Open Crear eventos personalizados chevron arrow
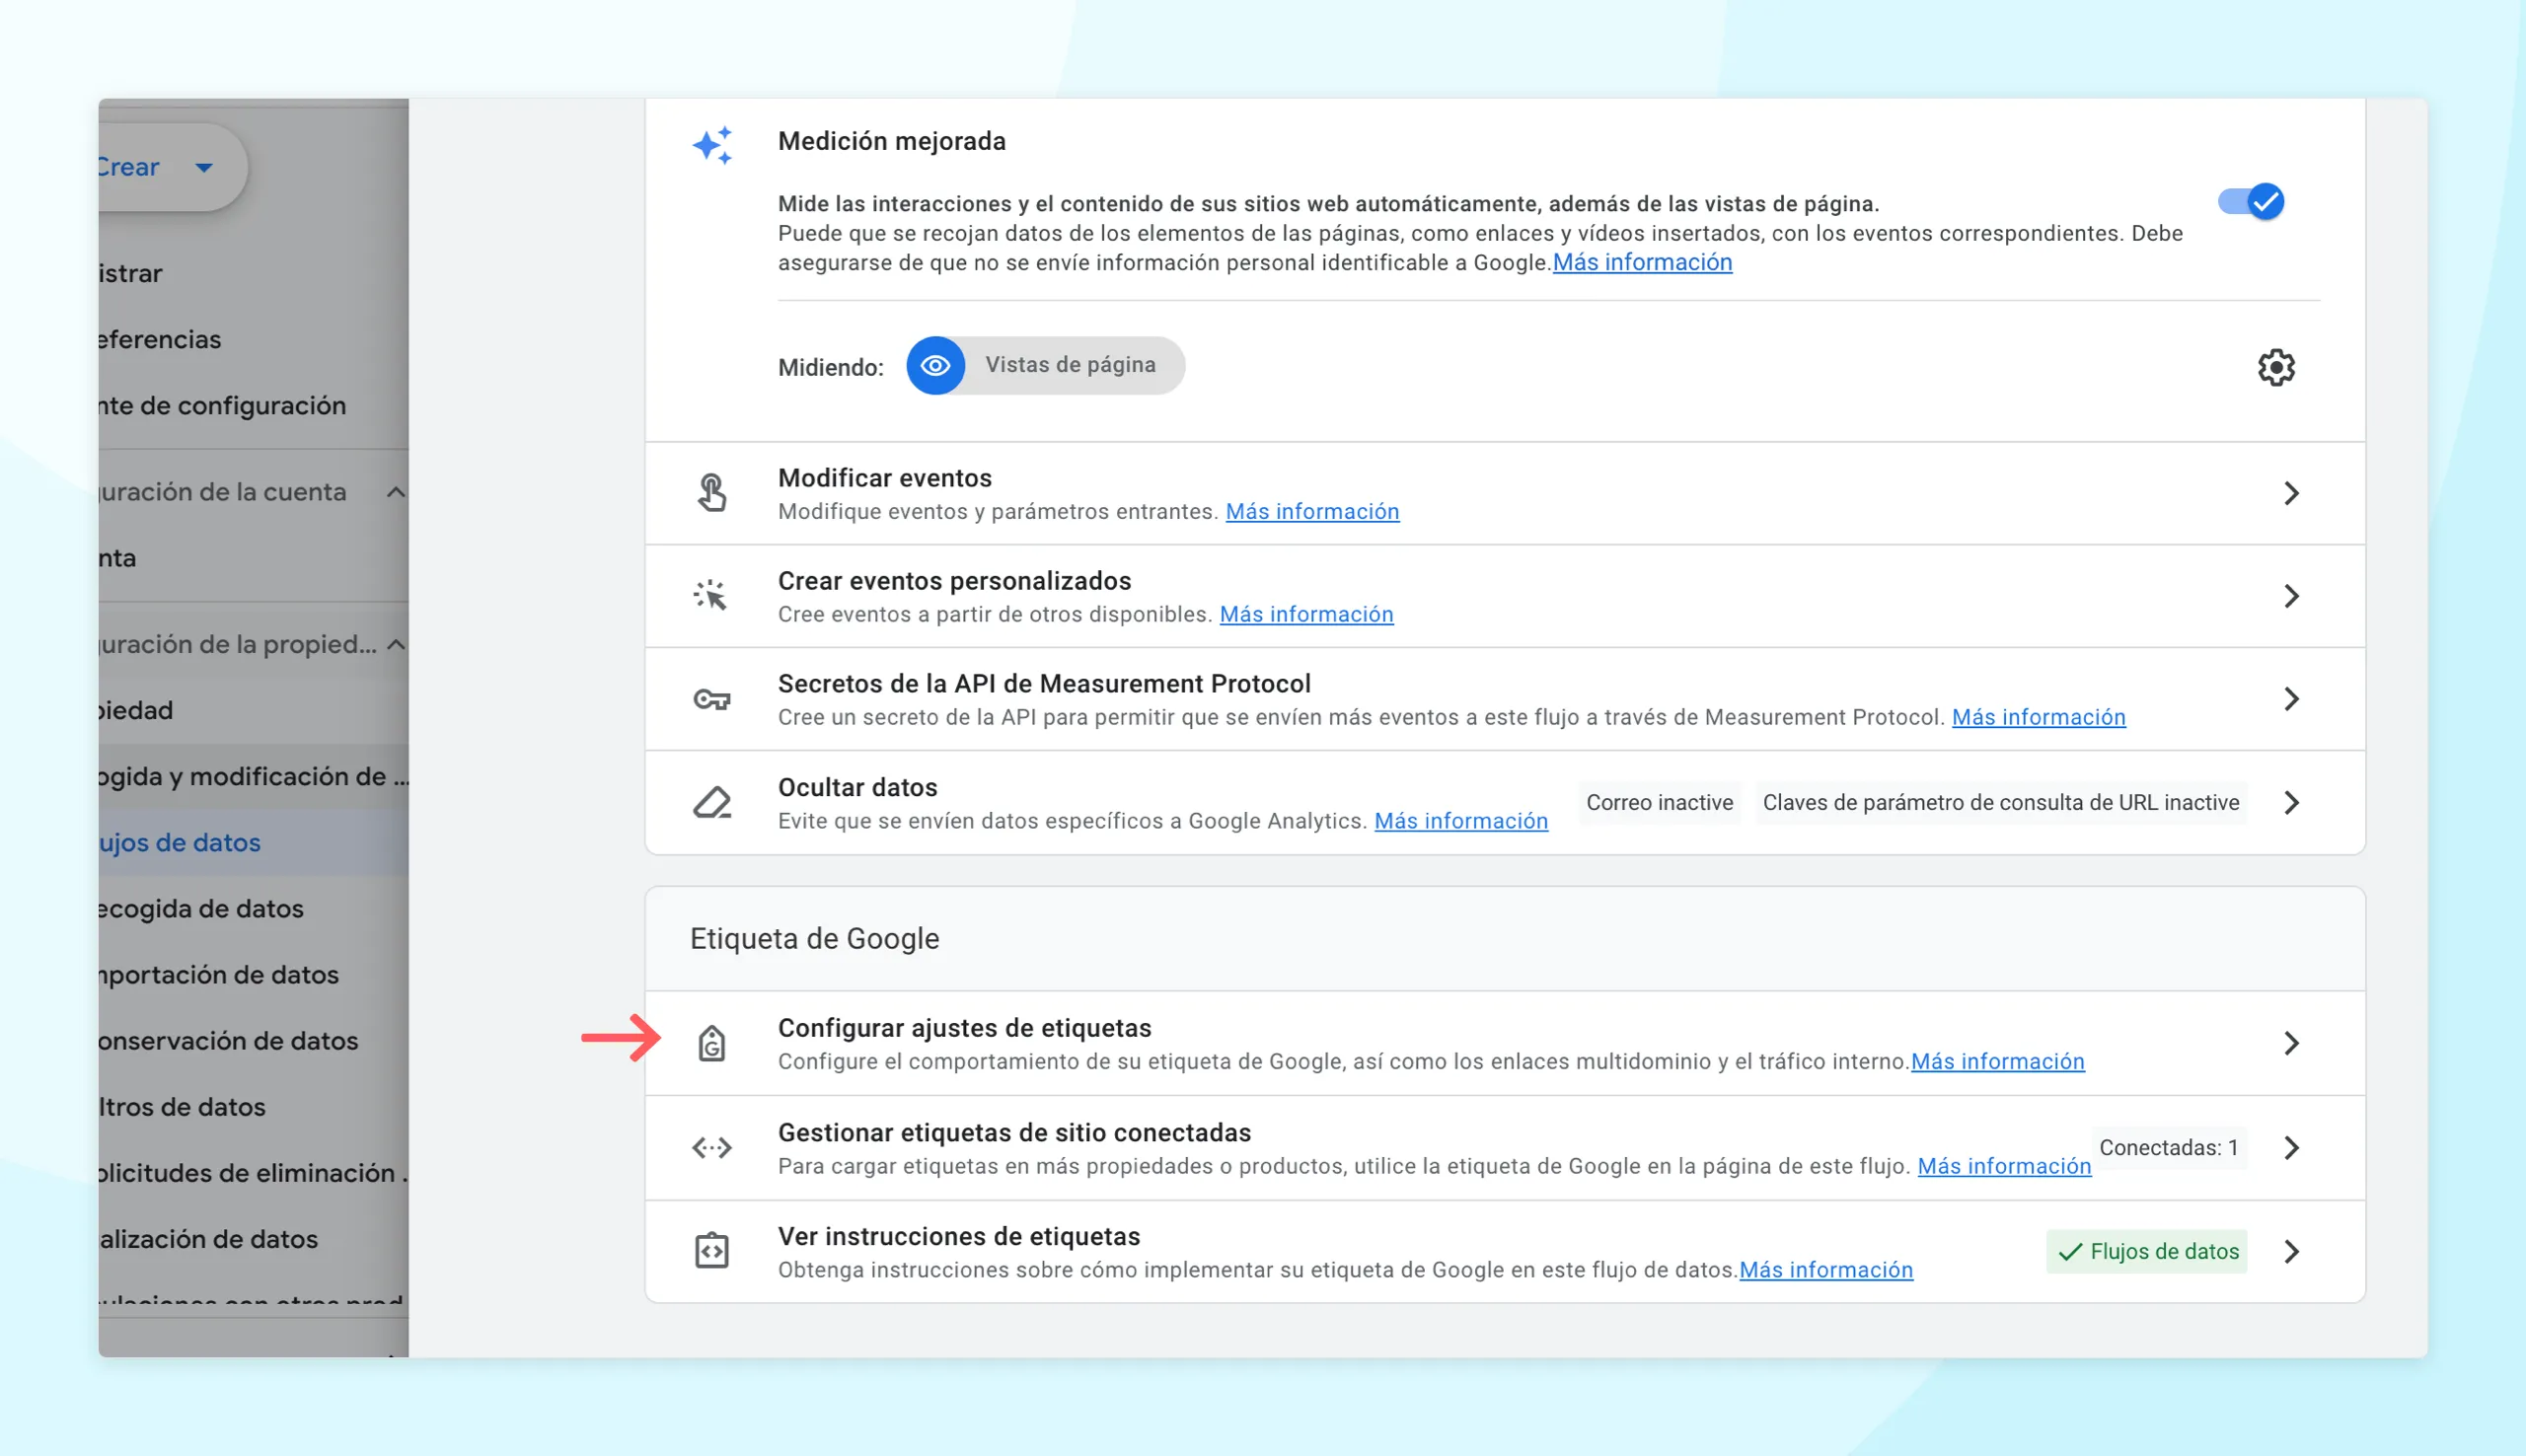Image resolution: width=2526 pixels, height=1456 pixels. click(x=2291, y=596)
